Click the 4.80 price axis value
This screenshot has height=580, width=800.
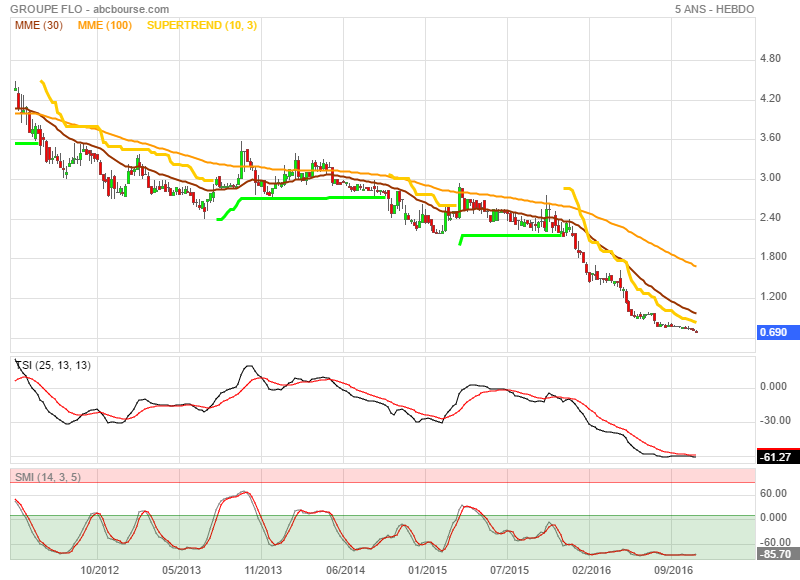point(770,58)
